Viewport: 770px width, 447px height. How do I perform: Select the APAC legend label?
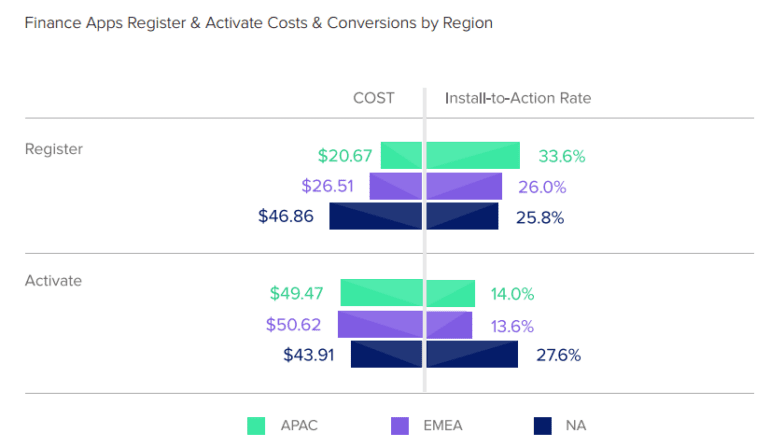(x=299, y=425)
